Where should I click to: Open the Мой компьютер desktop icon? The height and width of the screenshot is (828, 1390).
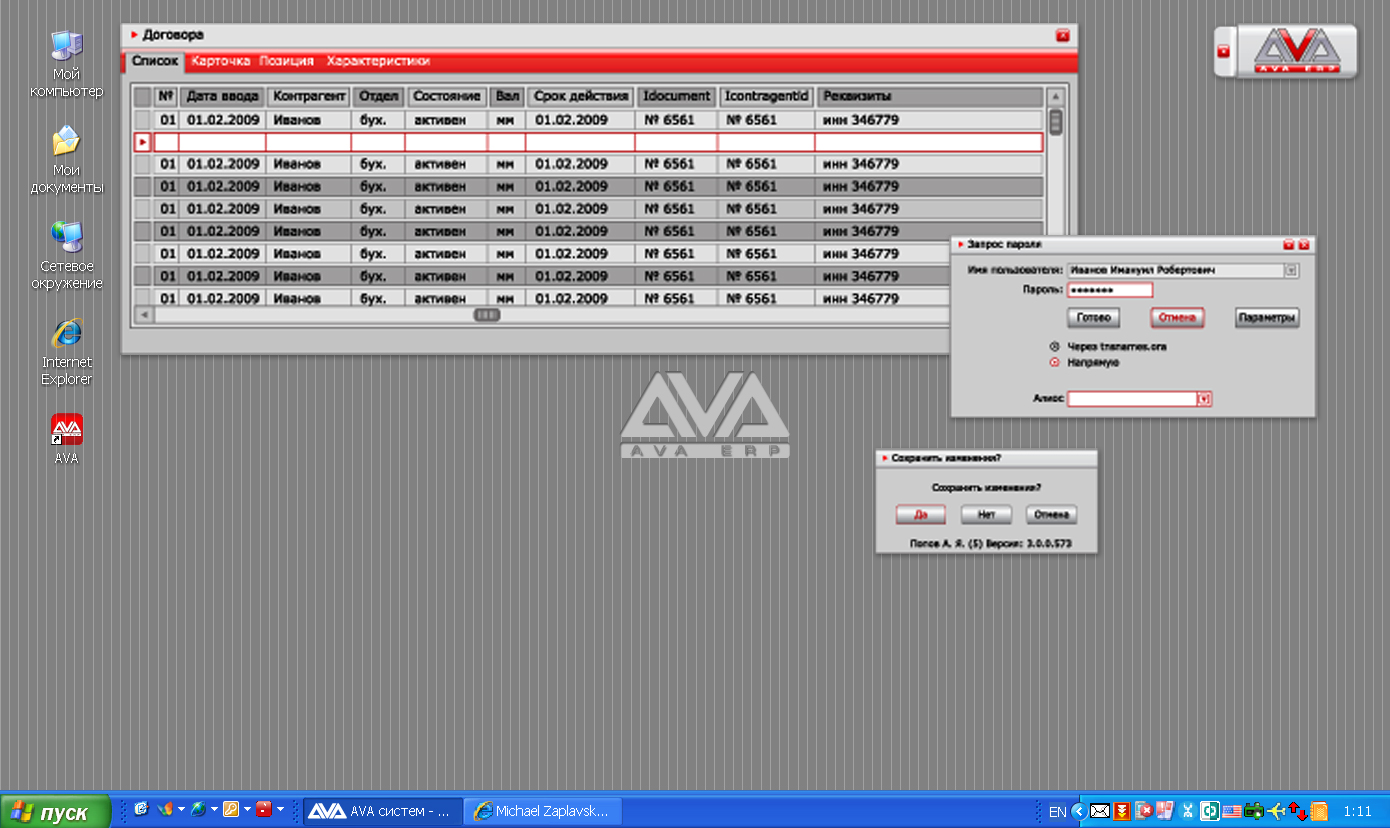click(x=67, y=64)
